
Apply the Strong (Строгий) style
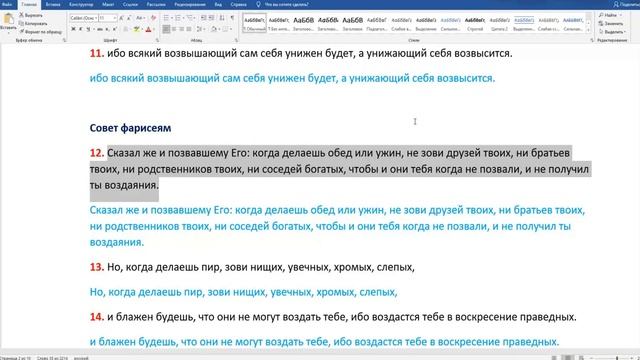[x=475, y=23]
